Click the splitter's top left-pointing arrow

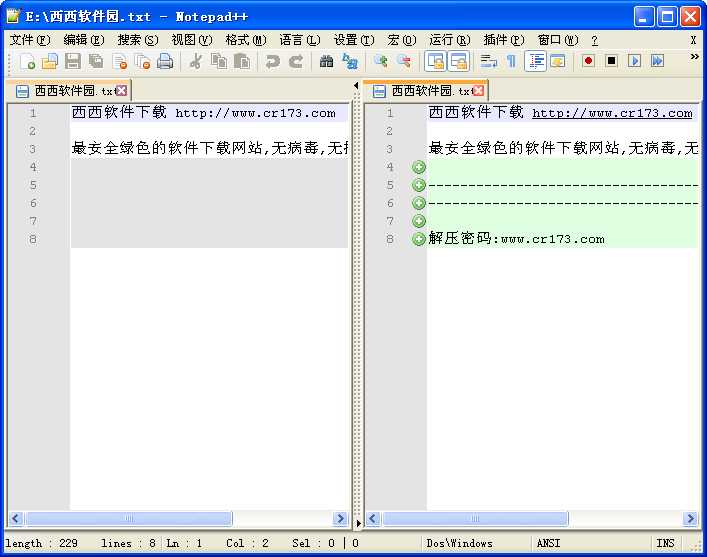click(356, 85)
